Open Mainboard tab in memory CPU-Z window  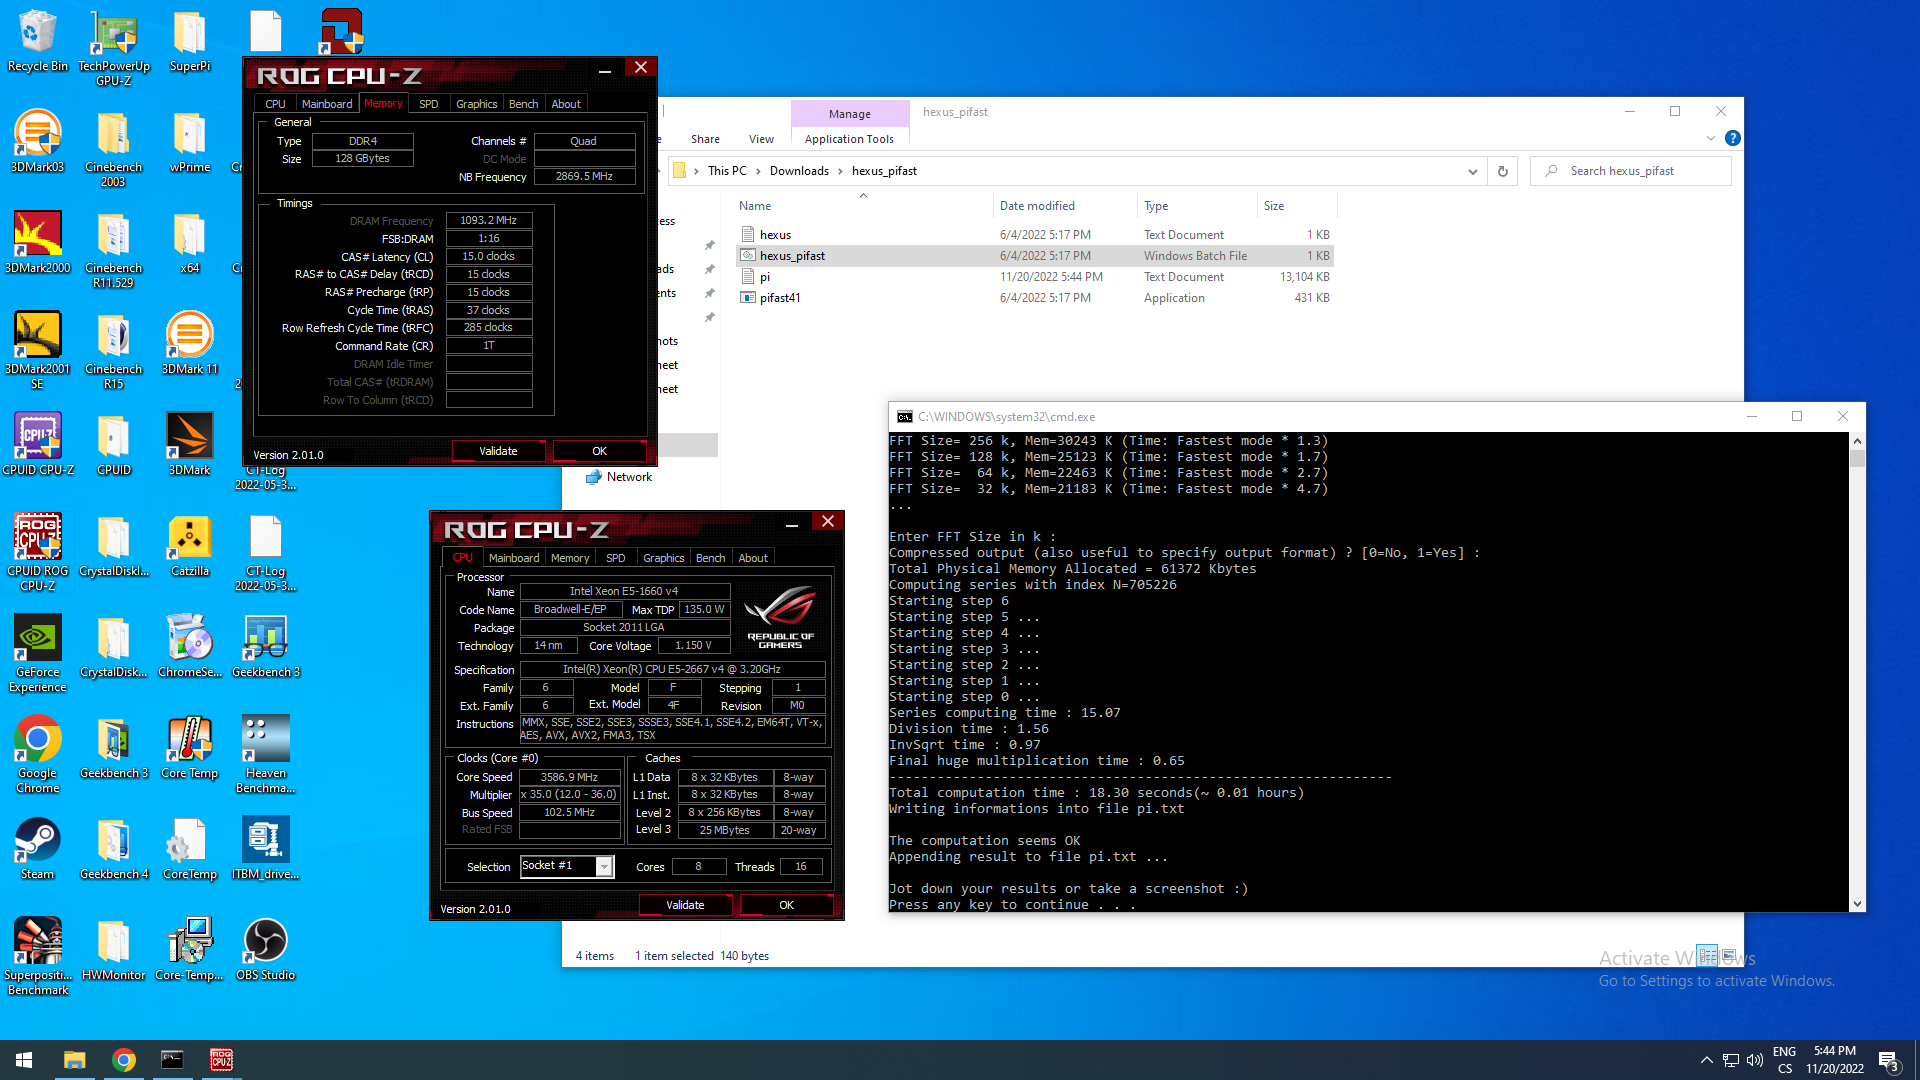point(327,104)
